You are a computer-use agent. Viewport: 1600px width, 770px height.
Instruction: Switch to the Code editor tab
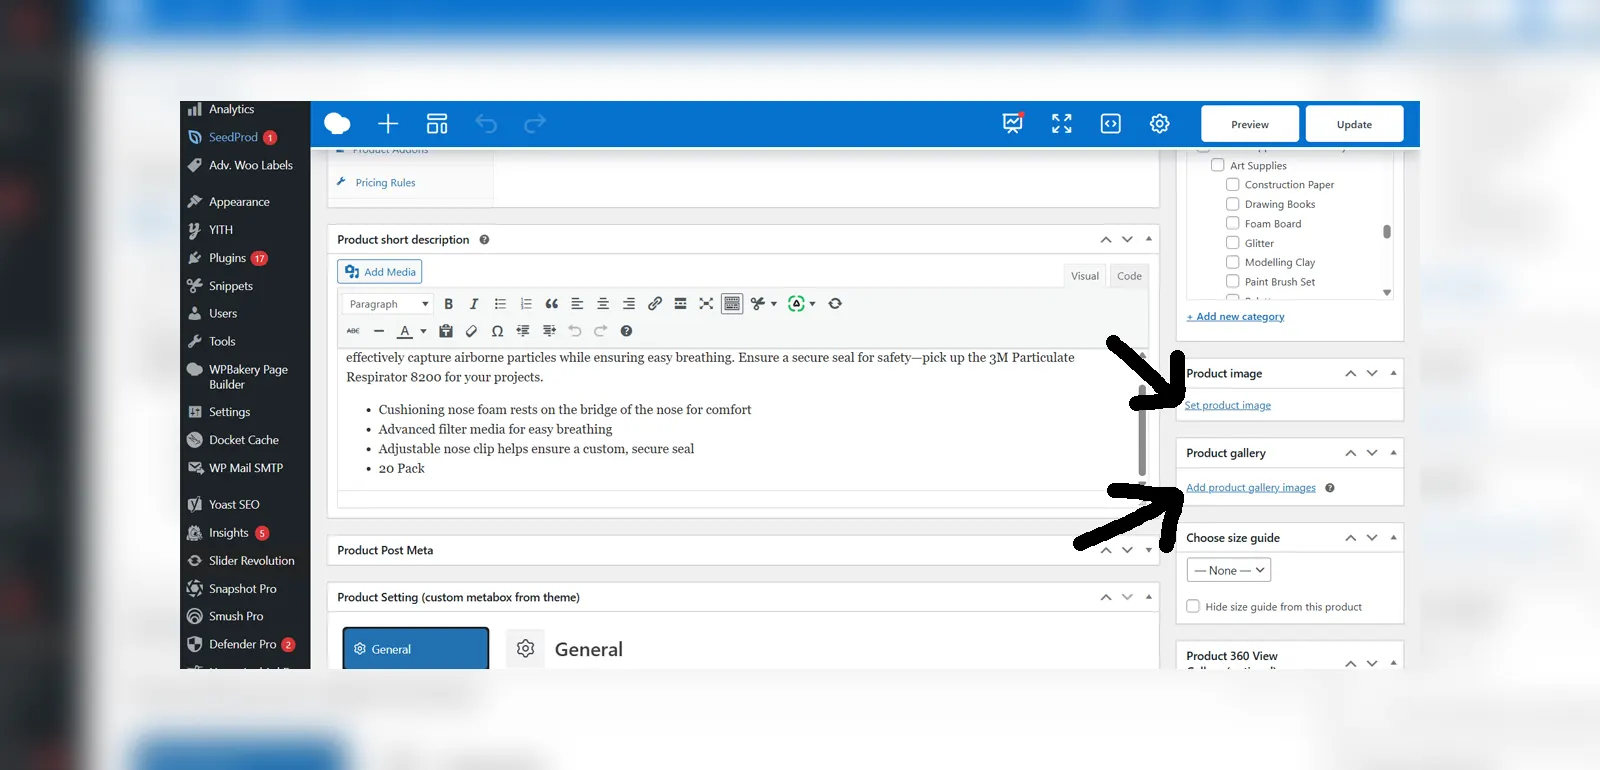pos(1129,276)
